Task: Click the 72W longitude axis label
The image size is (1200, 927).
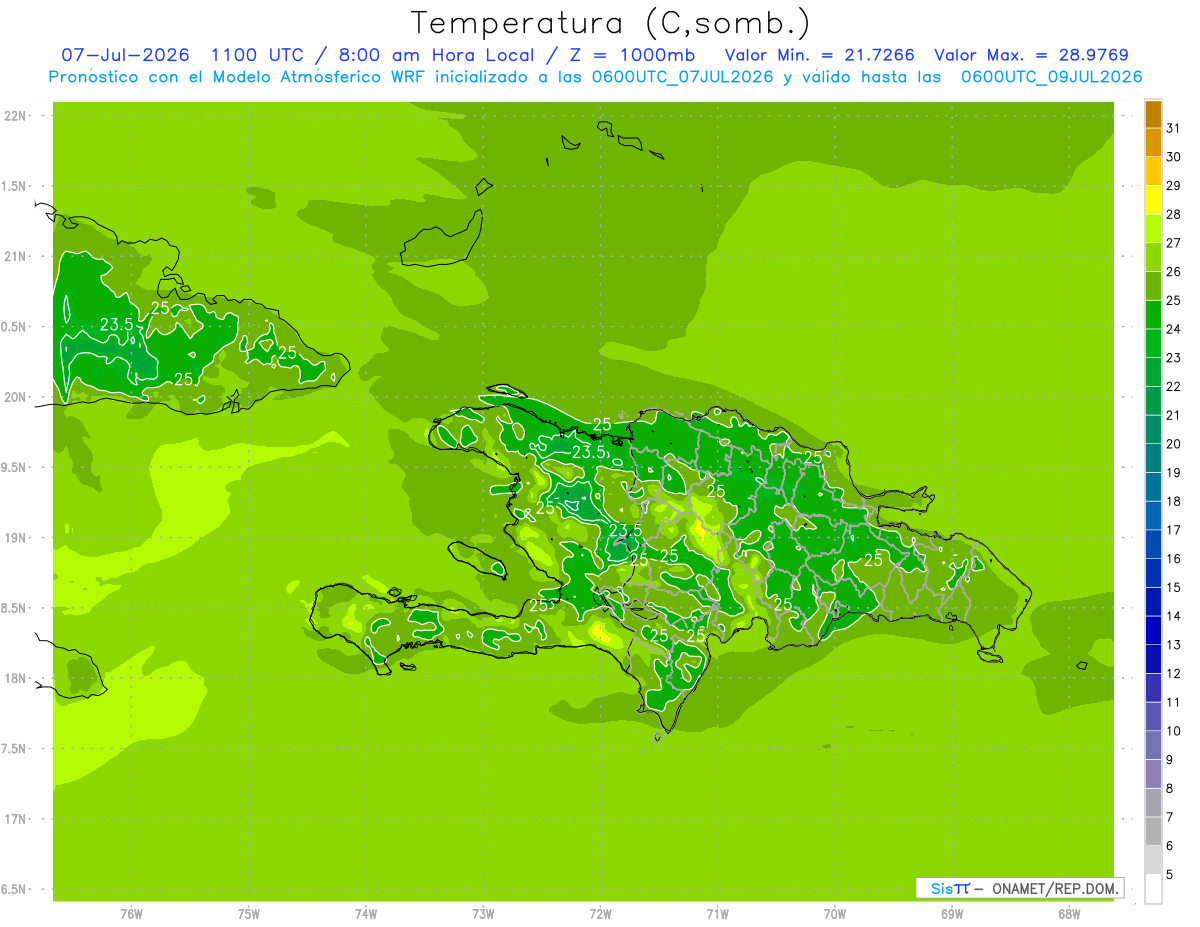Action: (x=600, y=914)
